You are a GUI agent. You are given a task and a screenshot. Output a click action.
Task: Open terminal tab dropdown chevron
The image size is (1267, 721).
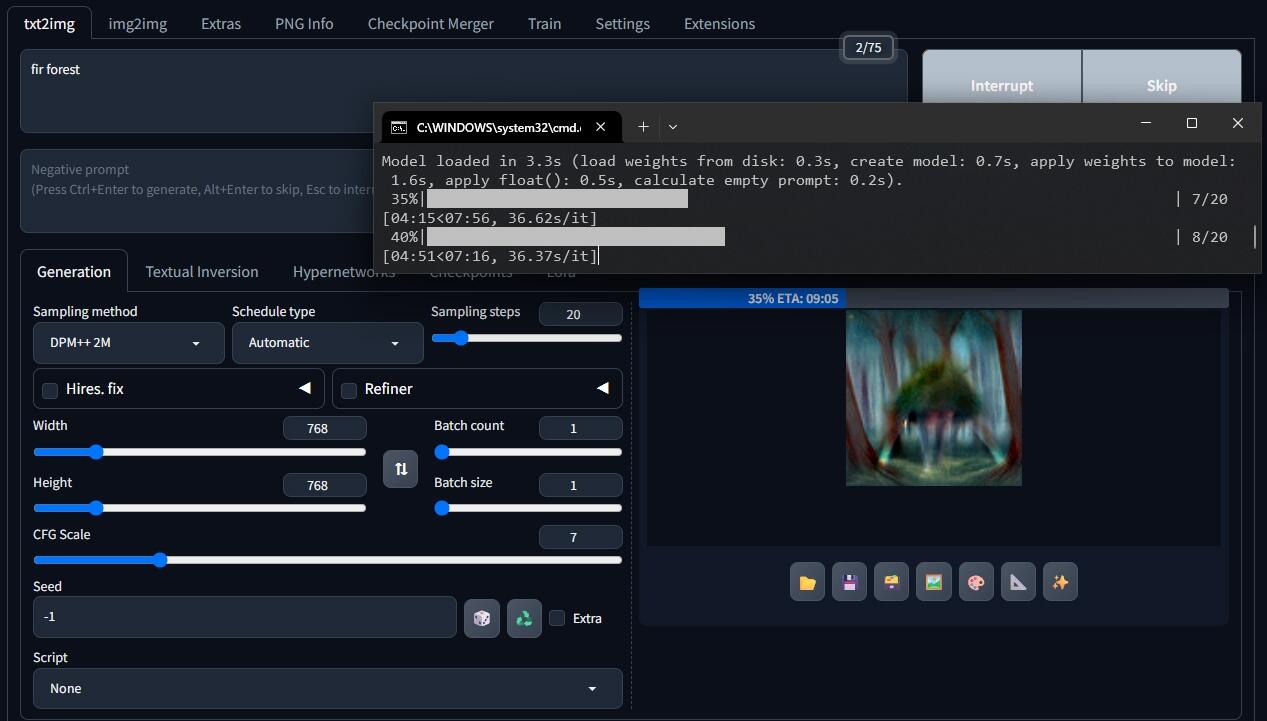pyautogui.click(x=673, y=126)
